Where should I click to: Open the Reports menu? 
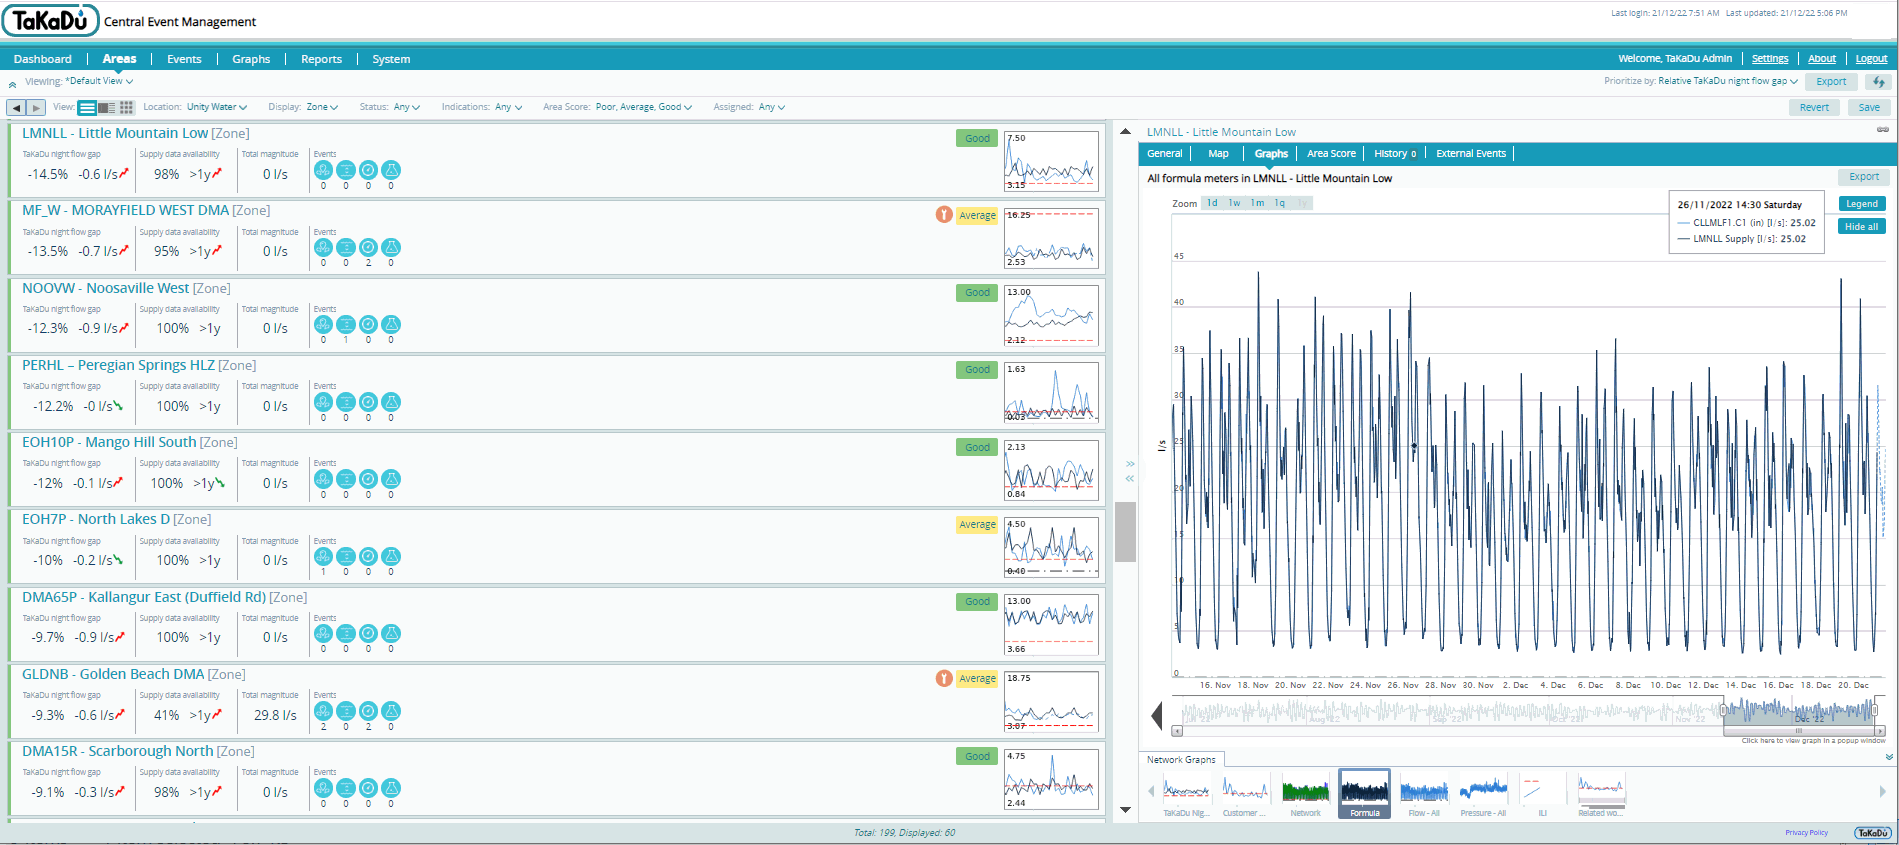321,59
